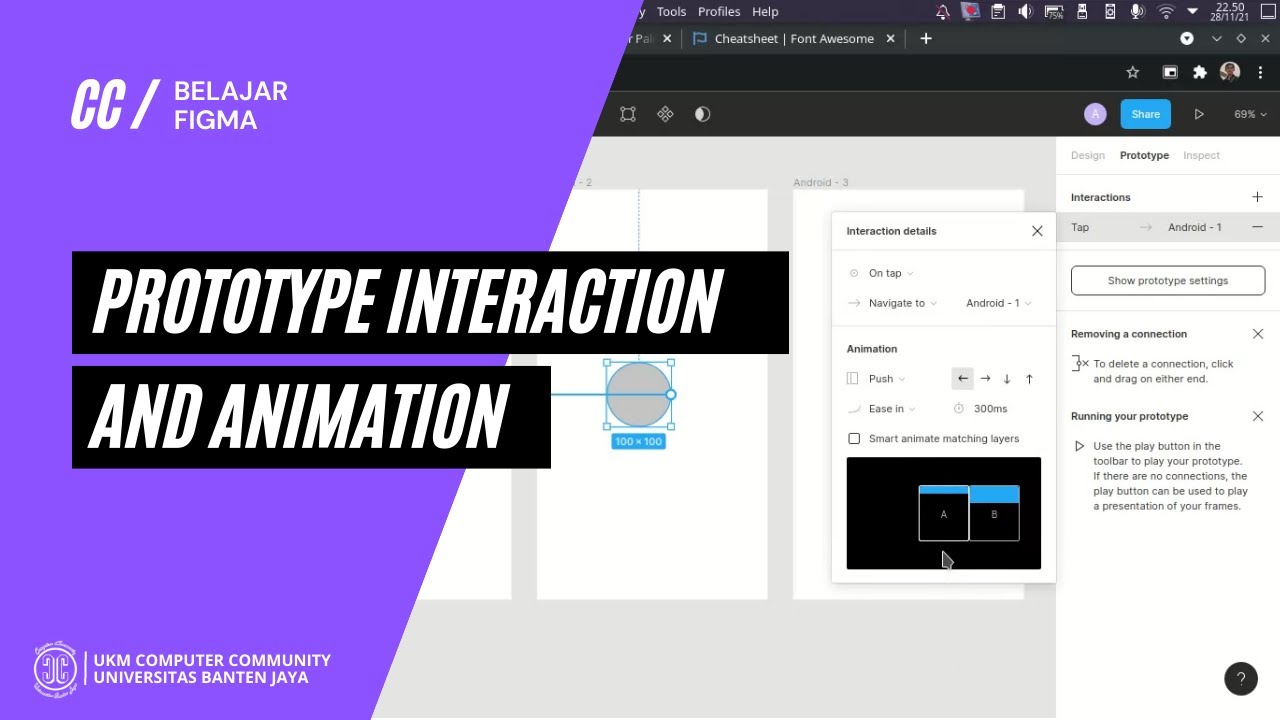Bookmark this page with star icon
Viewport: 1280px width, 720px height.
(1133, 72)
